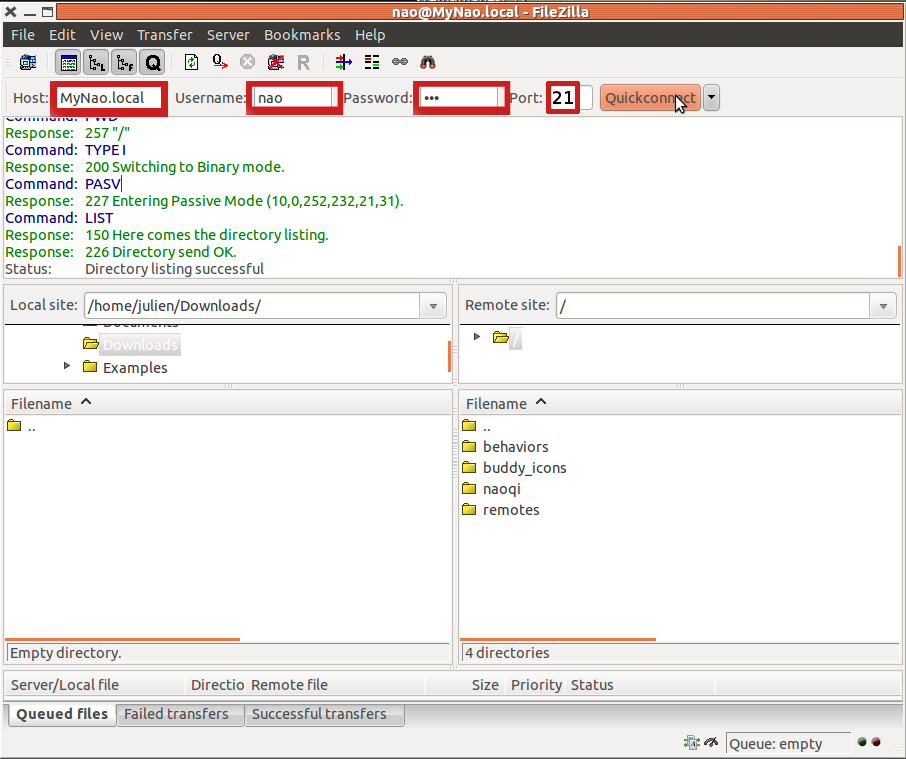Open the speed limits gauge icon

click(712, 743)
